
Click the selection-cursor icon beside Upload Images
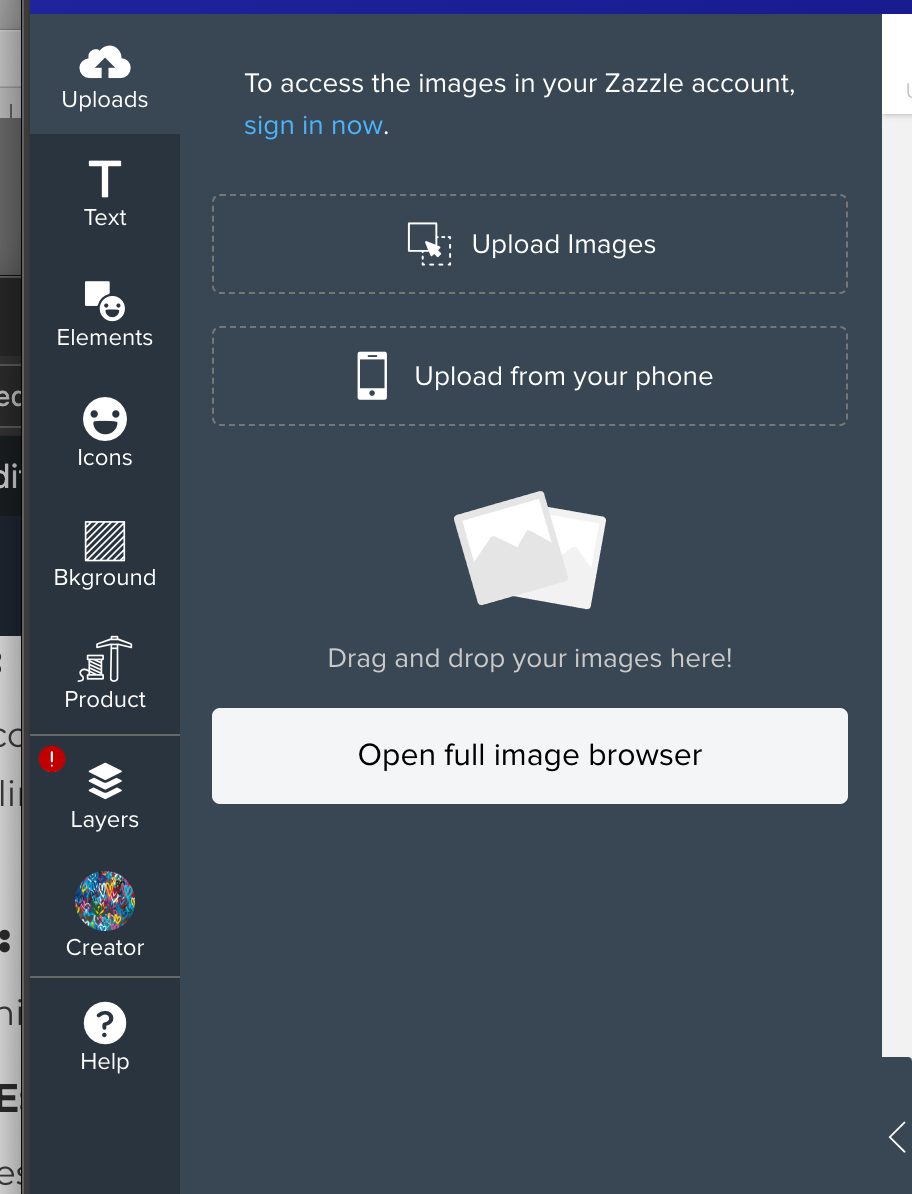click(x=429, y=244)
